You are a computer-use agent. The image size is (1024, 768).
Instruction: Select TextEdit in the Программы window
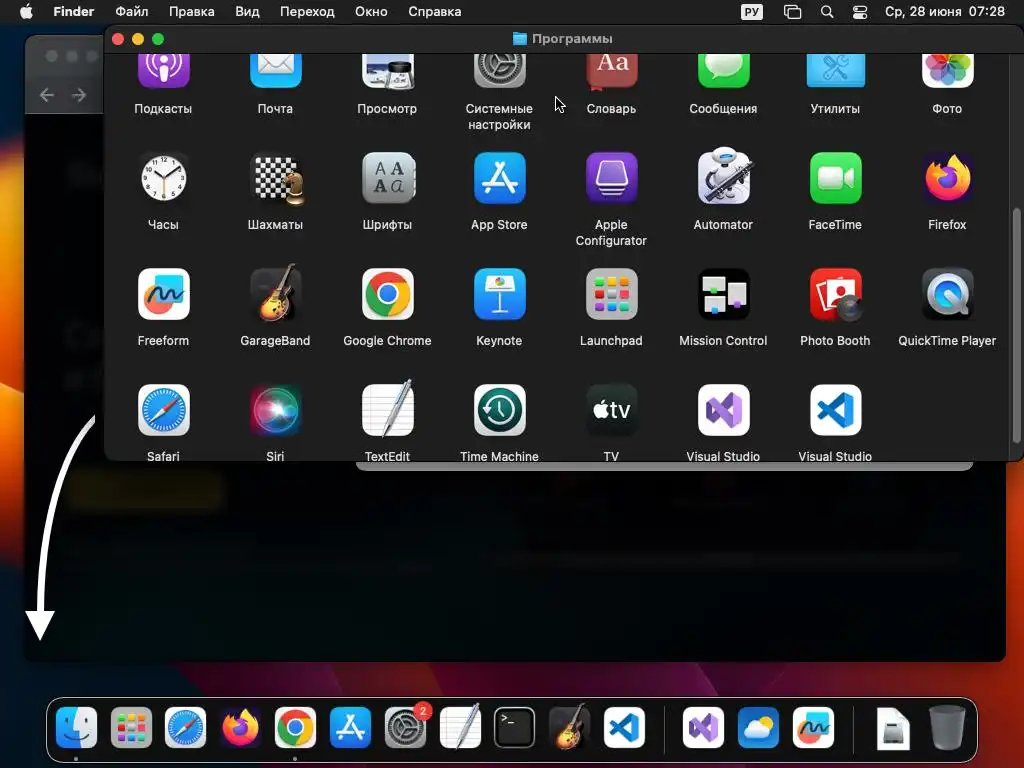pyautogui.click(x=387, y=409)
